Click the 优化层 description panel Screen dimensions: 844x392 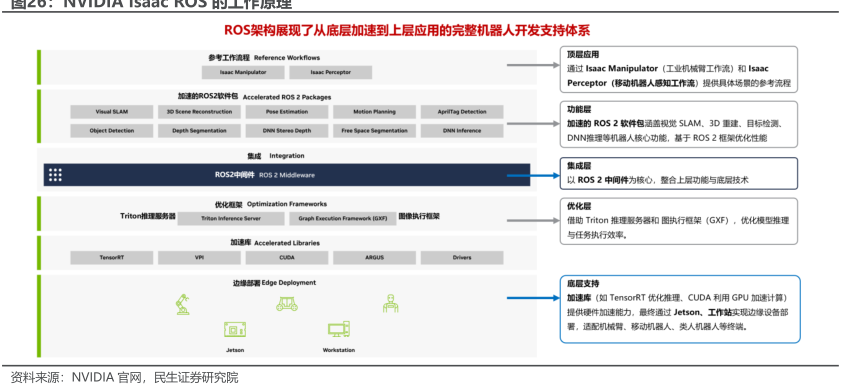679,221
